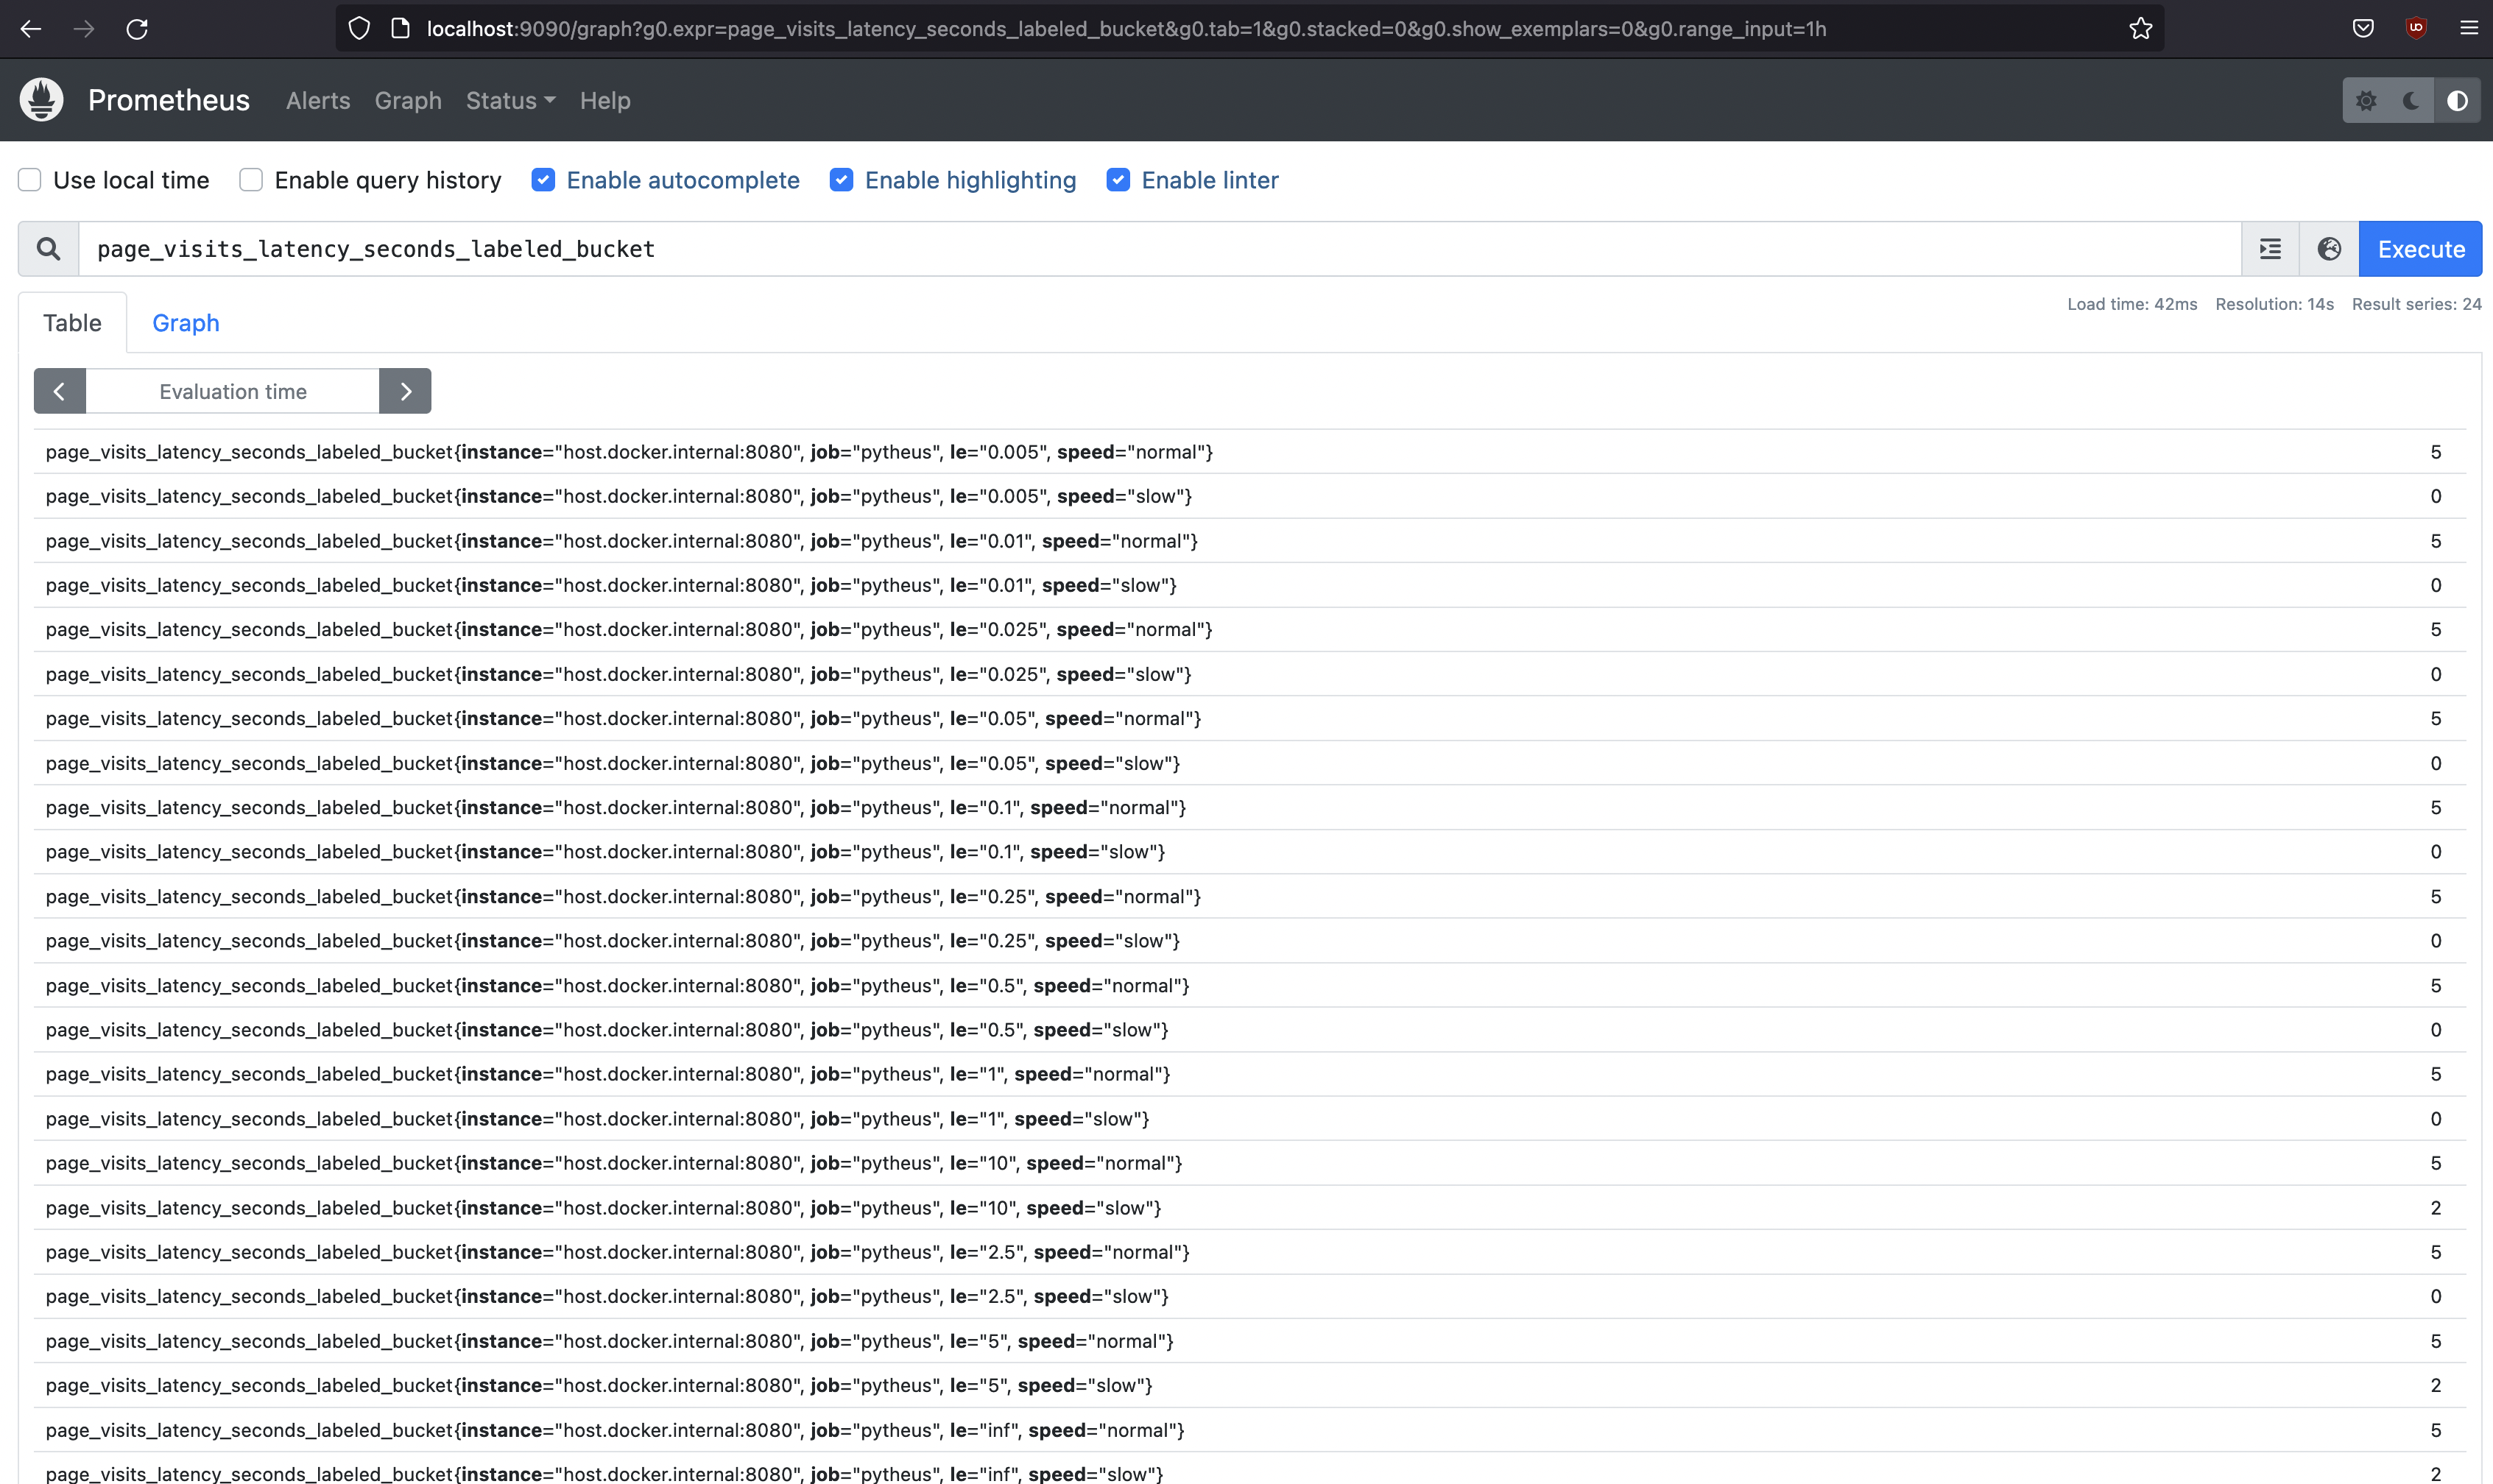The width and height of the screenshot is (2493, 1484).
Task: Open the Help page
Action: (605, 101)
